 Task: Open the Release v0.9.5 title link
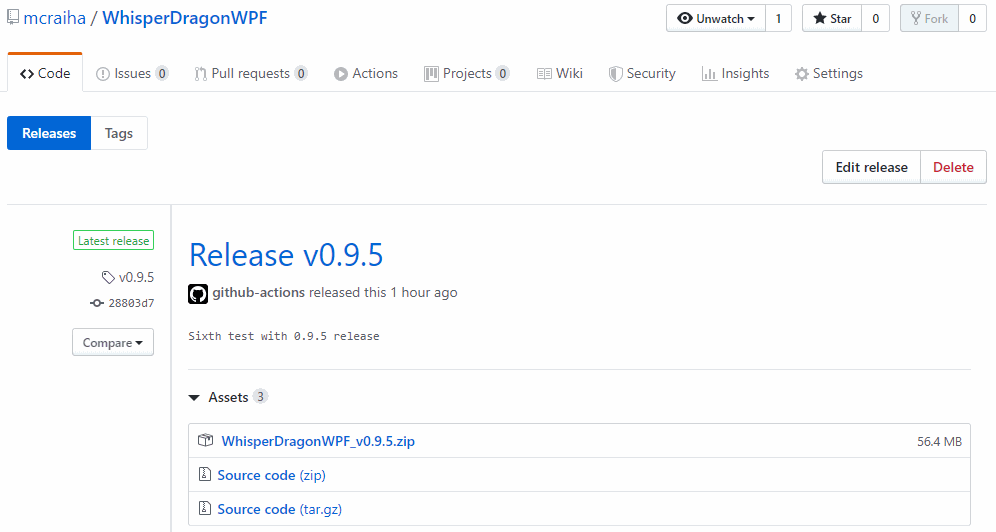[x=286, y=255]
